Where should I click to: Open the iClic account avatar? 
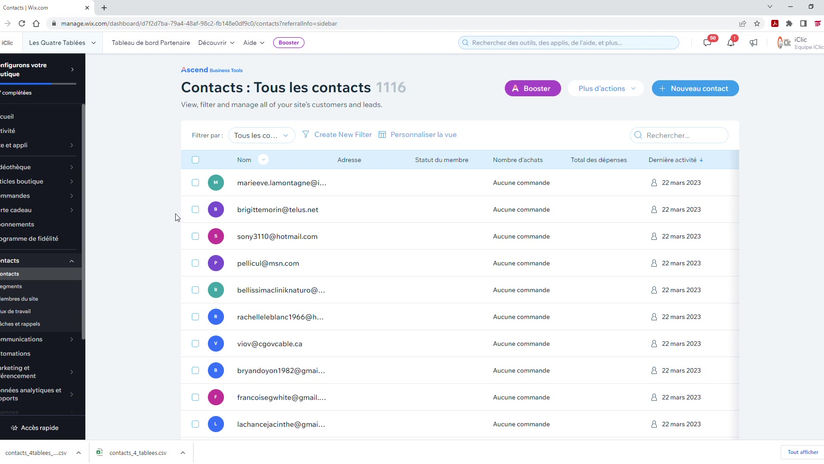point(783,43)
